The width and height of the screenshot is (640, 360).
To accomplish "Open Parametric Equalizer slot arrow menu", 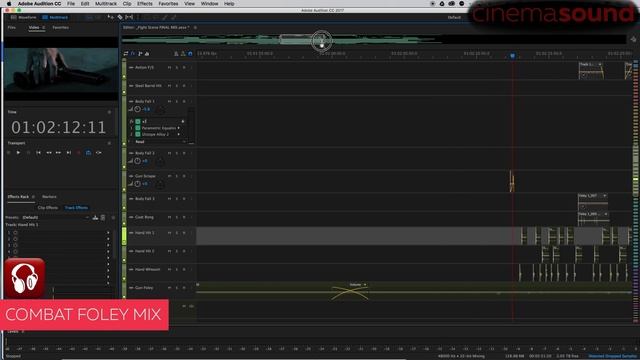I will click(179, 128).
